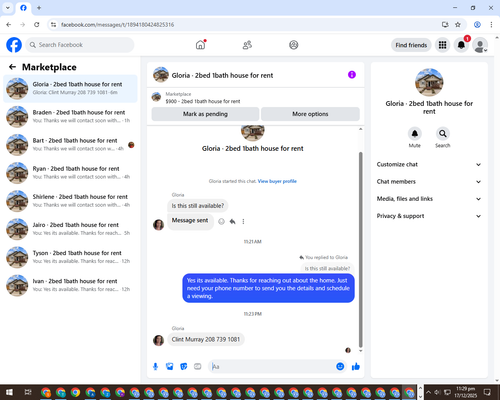This screenshot has height=400, width=500.
Task: Open the Friends icon in top navigation
Action: 247,45
